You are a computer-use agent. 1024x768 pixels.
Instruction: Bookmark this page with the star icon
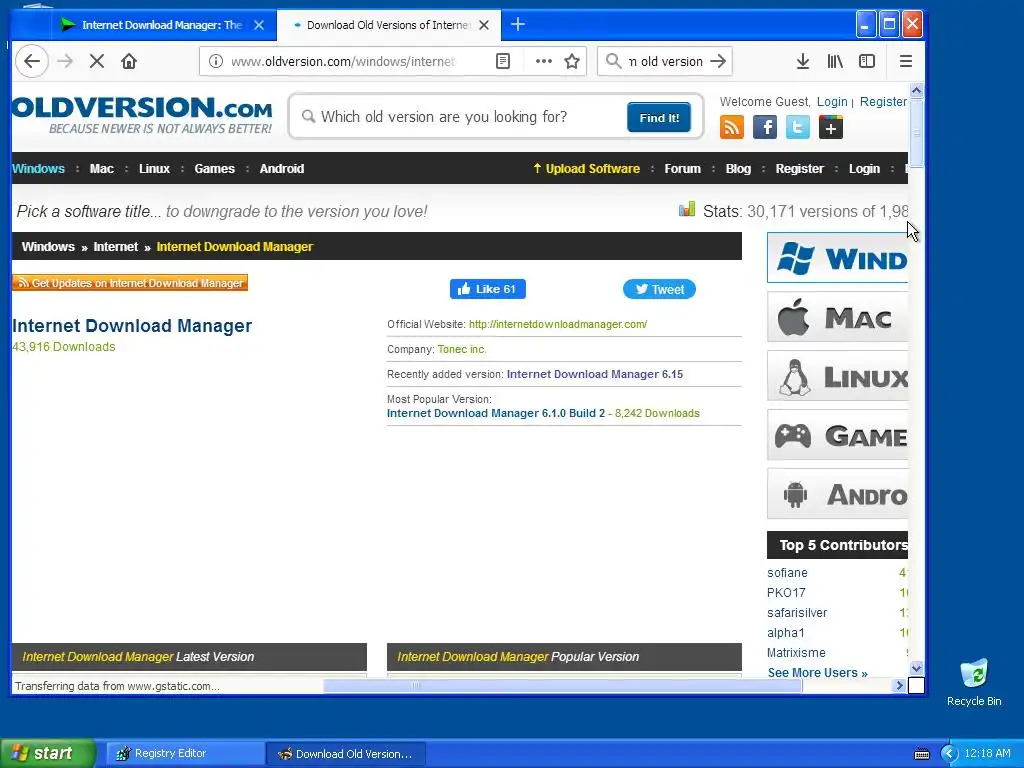(572, 61)
